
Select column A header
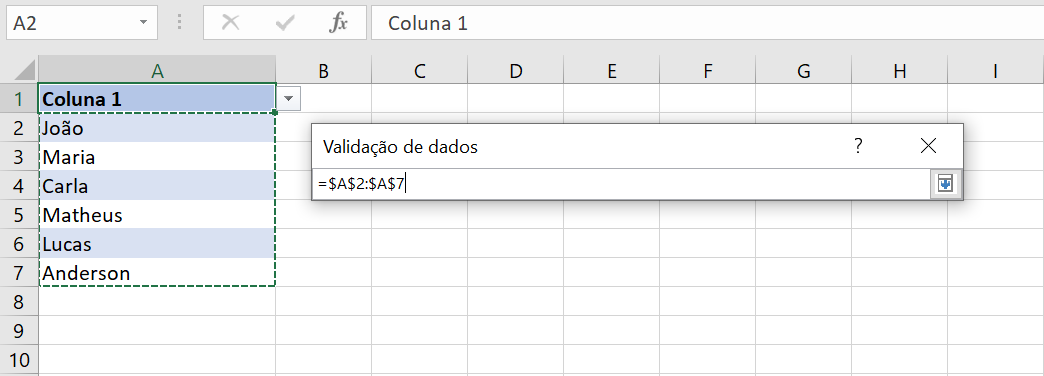(157, 70)
